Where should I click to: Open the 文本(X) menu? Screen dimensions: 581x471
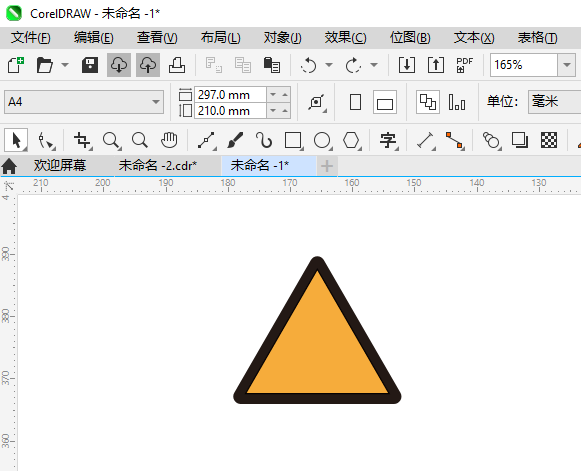[474, 37]
